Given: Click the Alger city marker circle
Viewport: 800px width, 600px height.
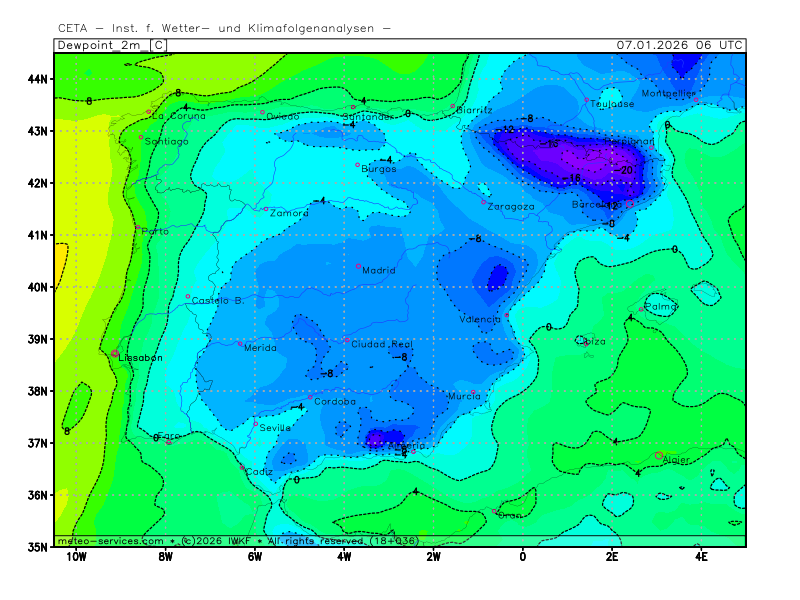Looking at the screenshot, I should point(659,455).
